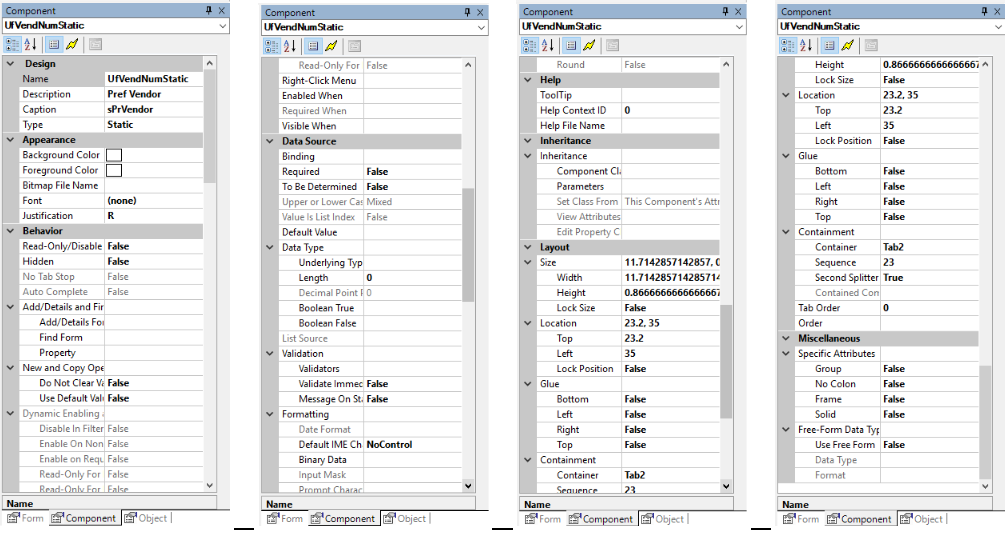
Task: Collapse the Layout category
Action: (527, 247)
